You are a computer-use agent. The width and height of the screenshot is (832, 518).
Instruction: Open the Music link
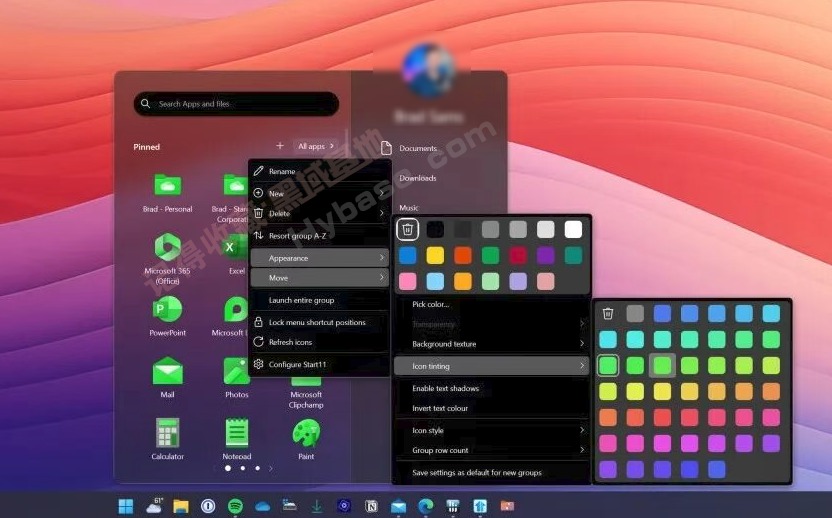tap(409, 208)
